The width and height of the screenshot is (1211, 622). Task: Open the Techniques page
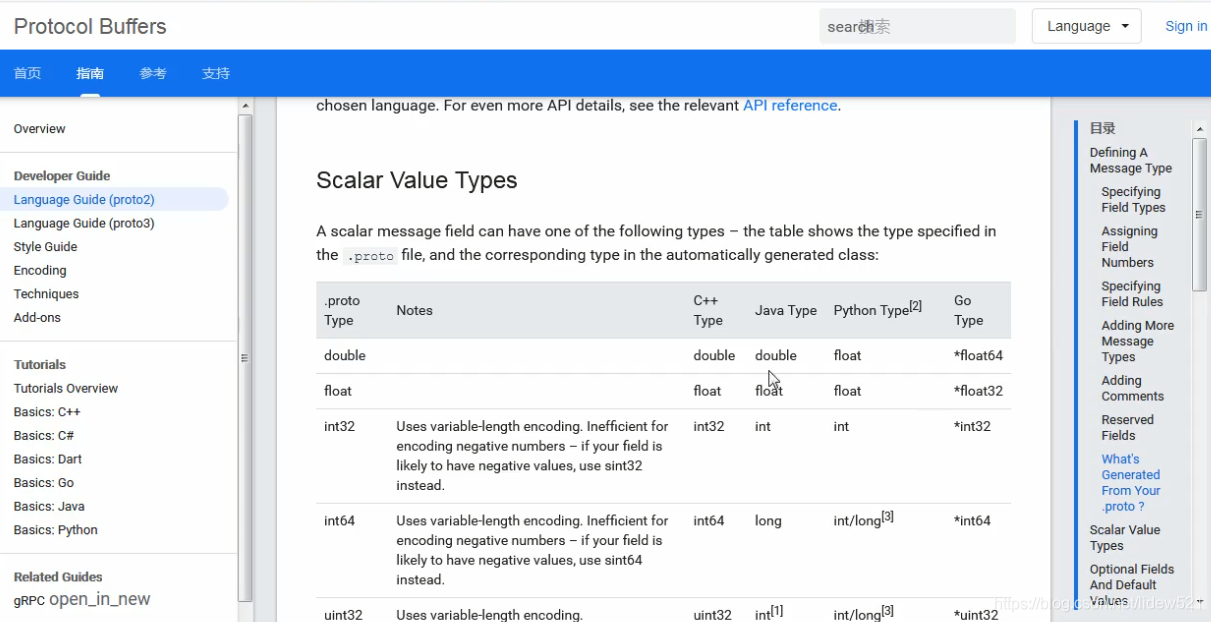[x=46, y=294]
